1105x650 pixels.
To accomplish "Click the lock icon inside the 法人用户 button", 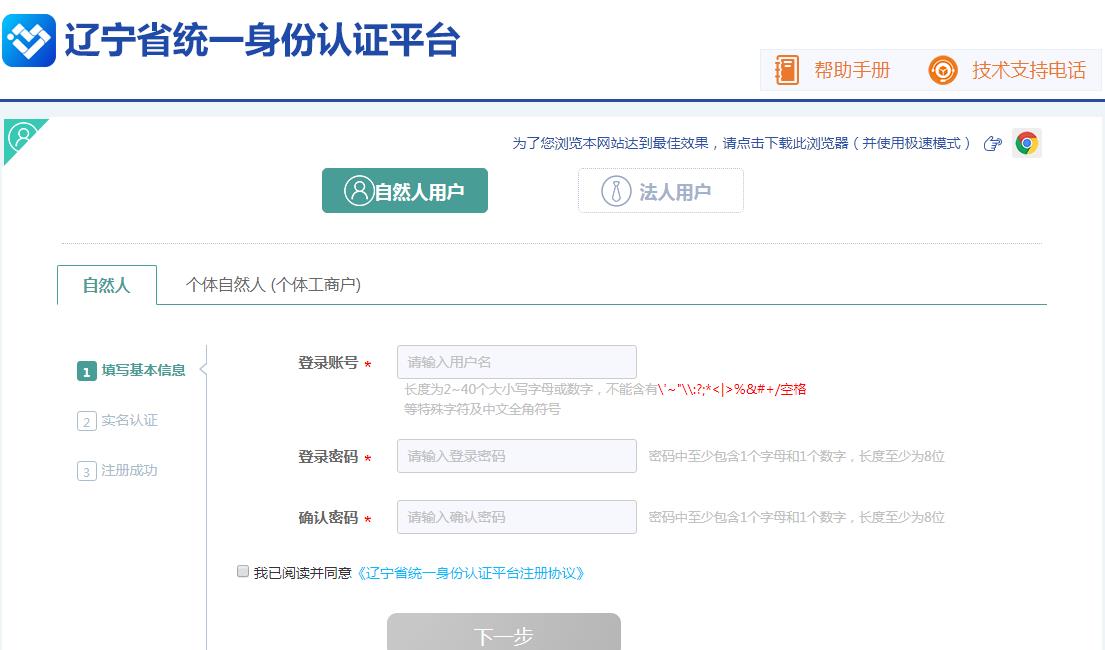I will click(x=615, y=190).
